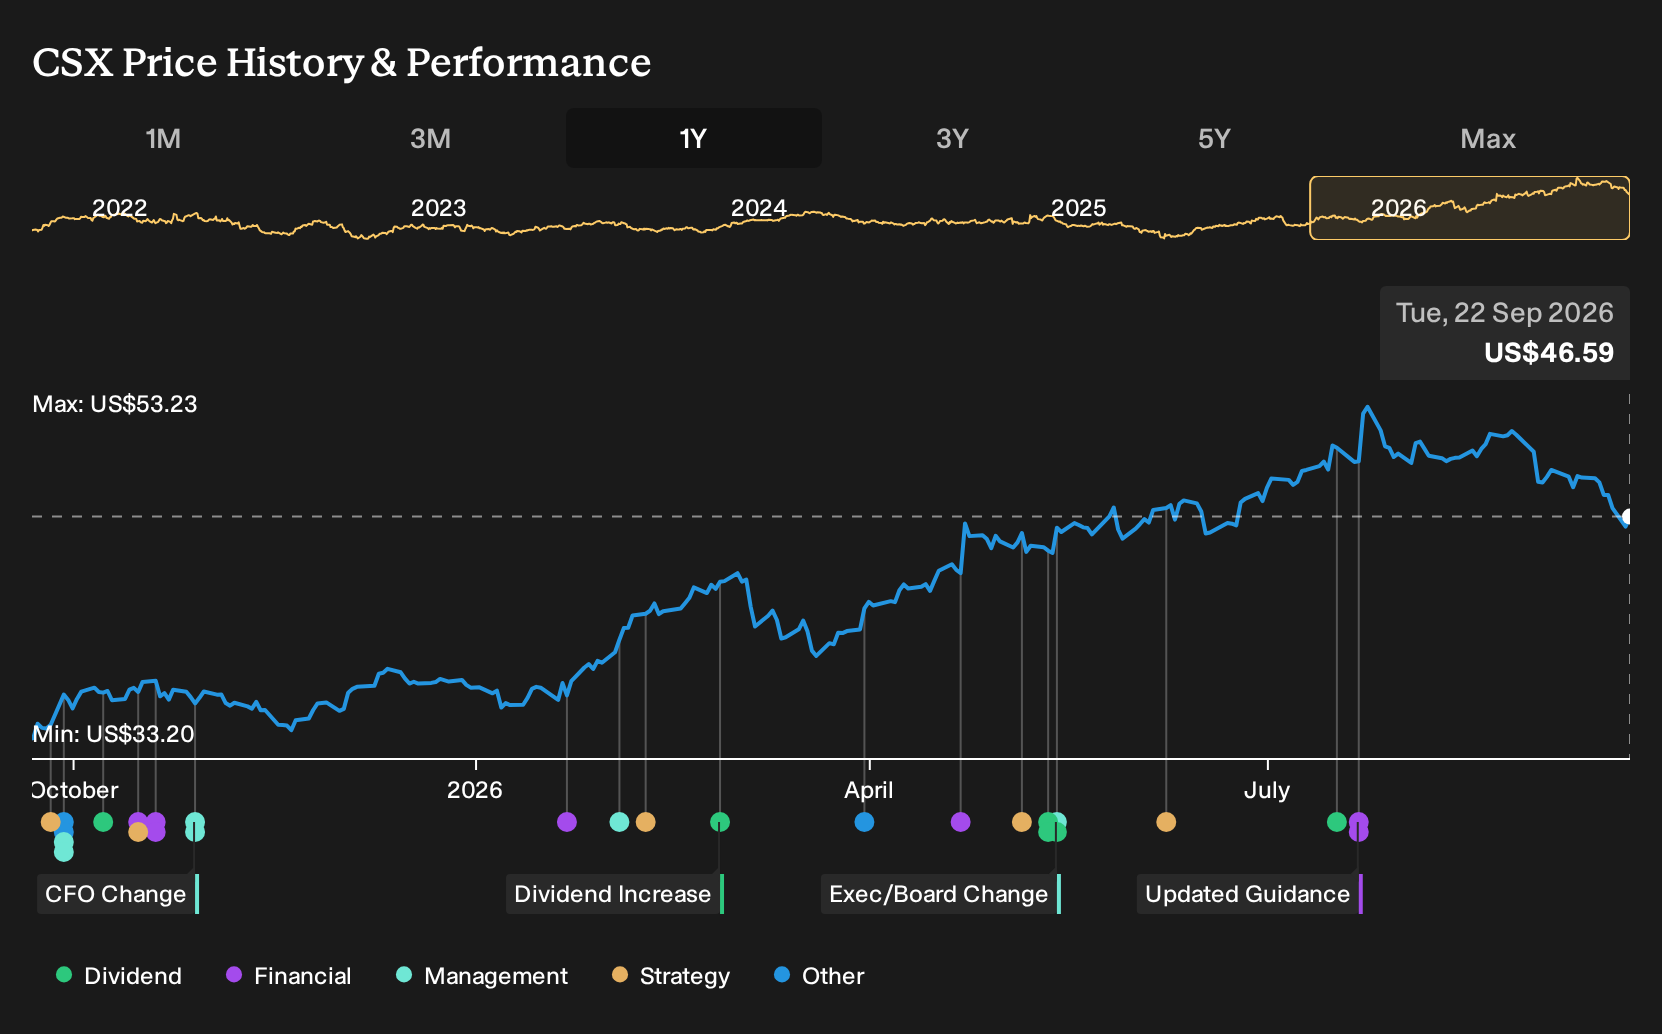Switch to the 1M time range tab
The image size is (1662, 1034).
tap(163, 138)
